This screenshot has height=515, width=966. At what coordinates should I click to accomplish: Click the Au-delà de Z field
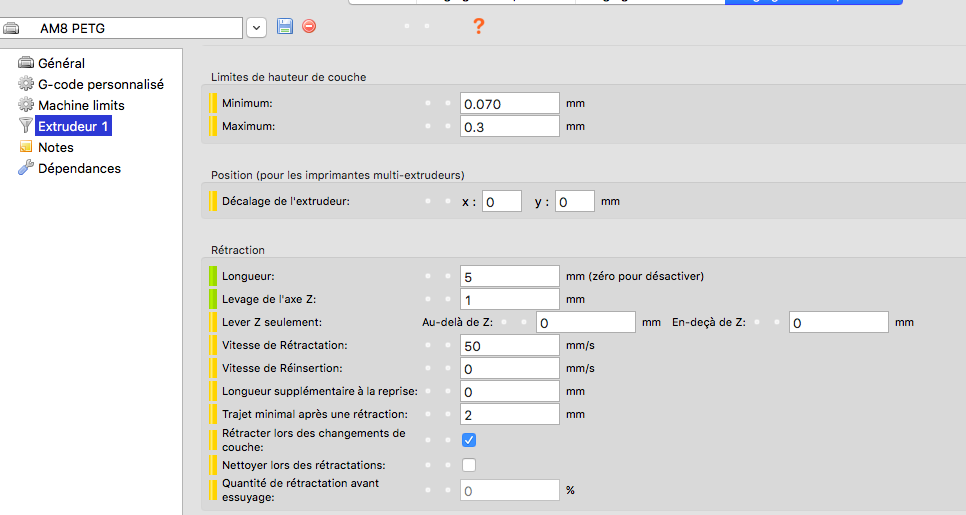586,322
